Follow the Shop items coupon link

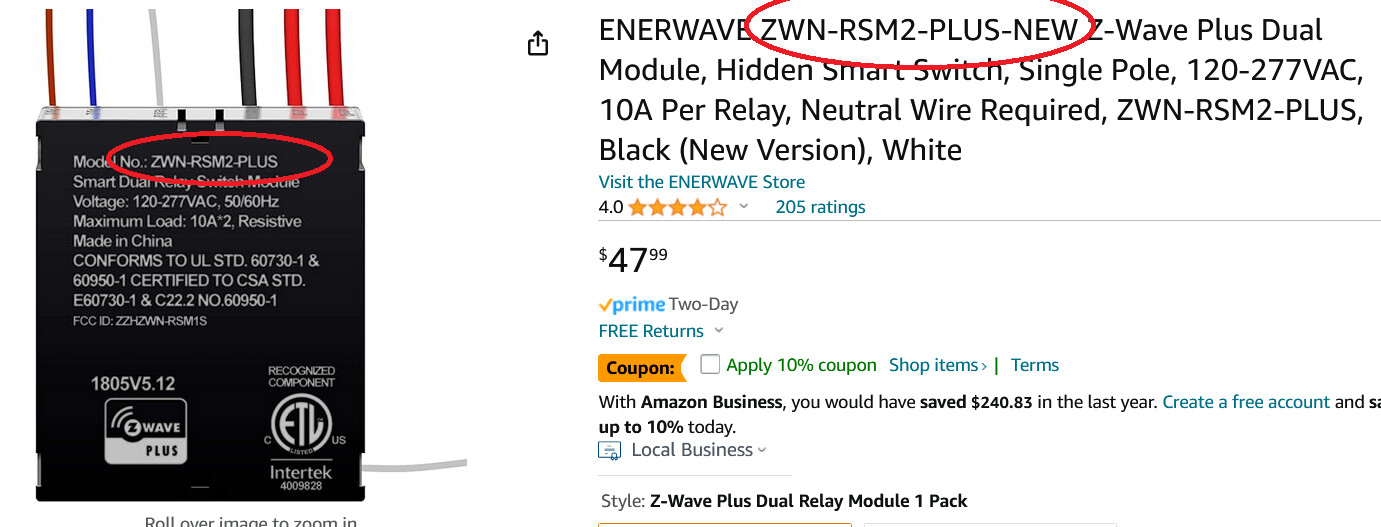click(x=937, y=365)
